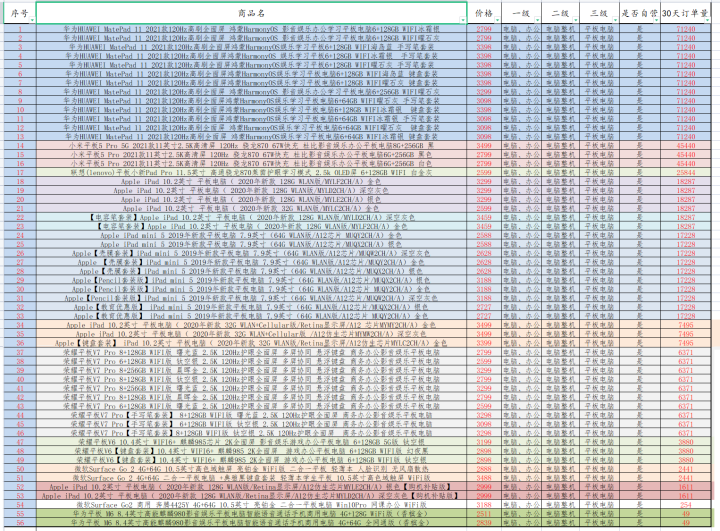Select the 一级 header cell text

(521, 13)
